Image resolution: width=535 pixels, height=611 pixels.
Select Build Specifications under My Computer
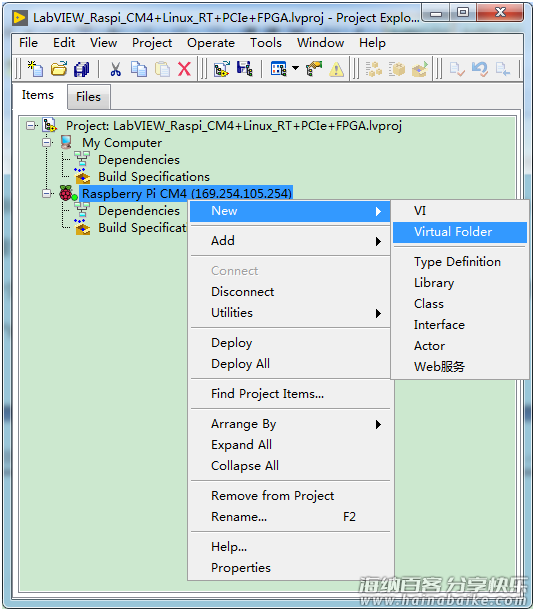pos(154,177)
